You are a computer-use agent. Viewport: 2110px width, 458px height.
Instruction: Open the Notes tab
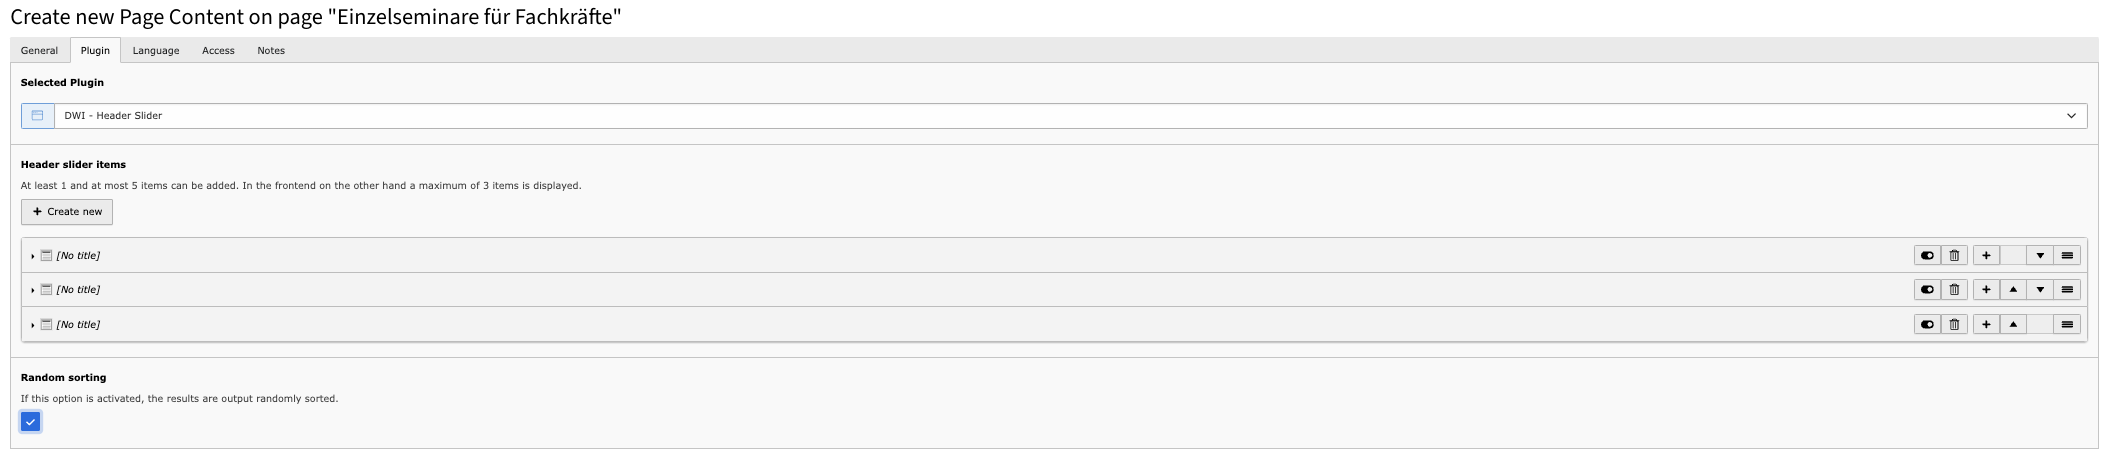pos(271,51)
